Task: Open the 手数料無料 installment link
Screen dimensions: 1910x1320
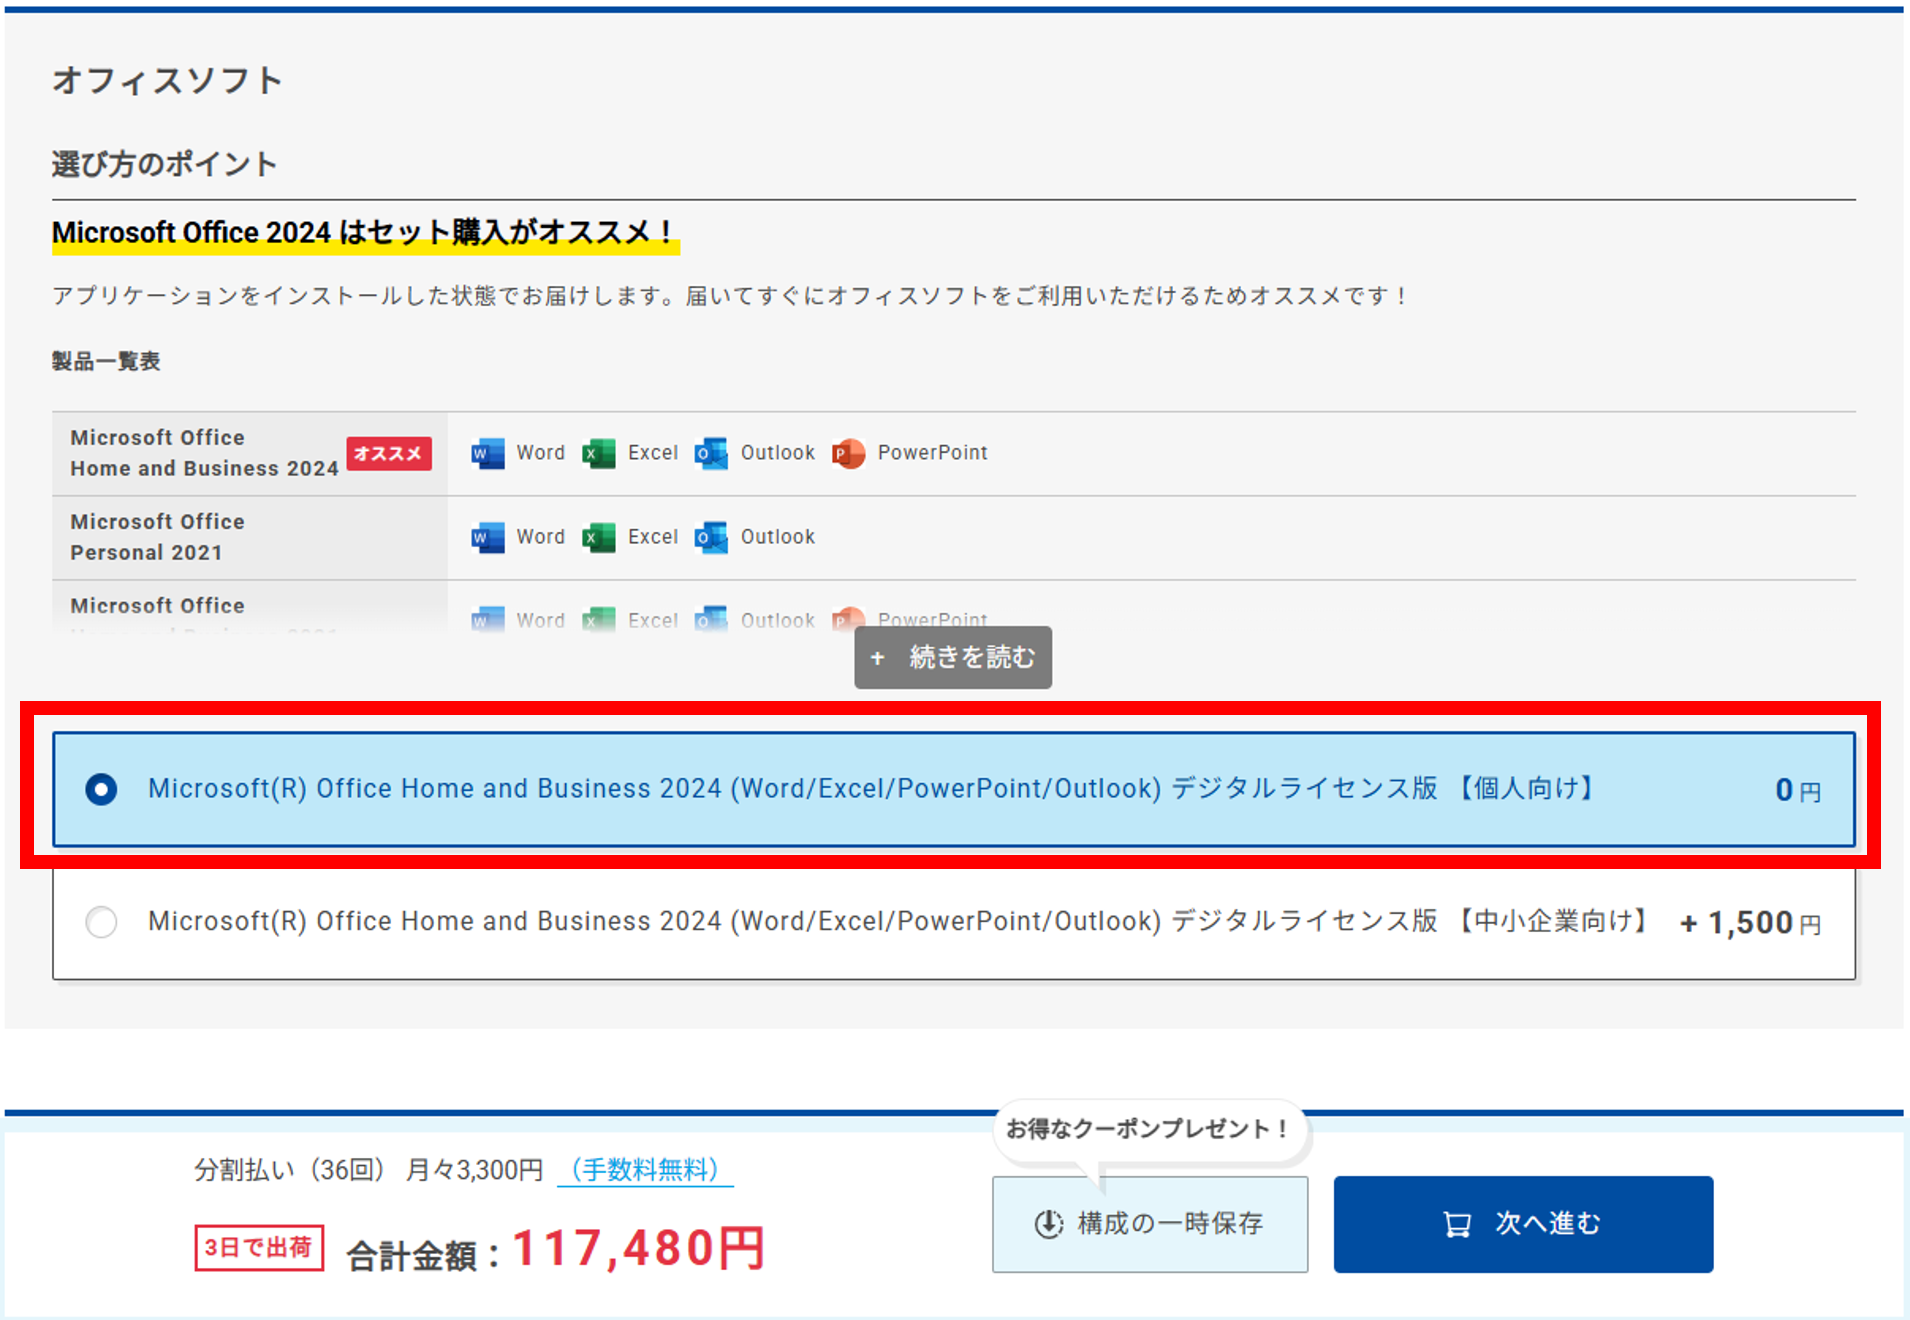Action: click(x=645, y=1169)
